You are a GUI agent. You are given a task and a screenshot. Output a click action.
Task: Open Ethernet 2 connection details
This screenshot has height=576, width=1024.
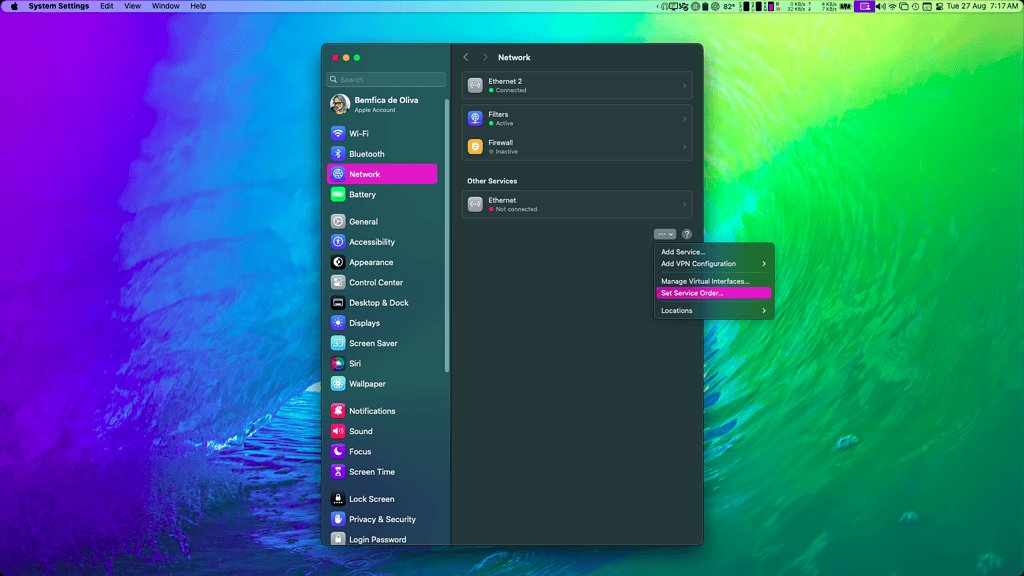(577, 86)
